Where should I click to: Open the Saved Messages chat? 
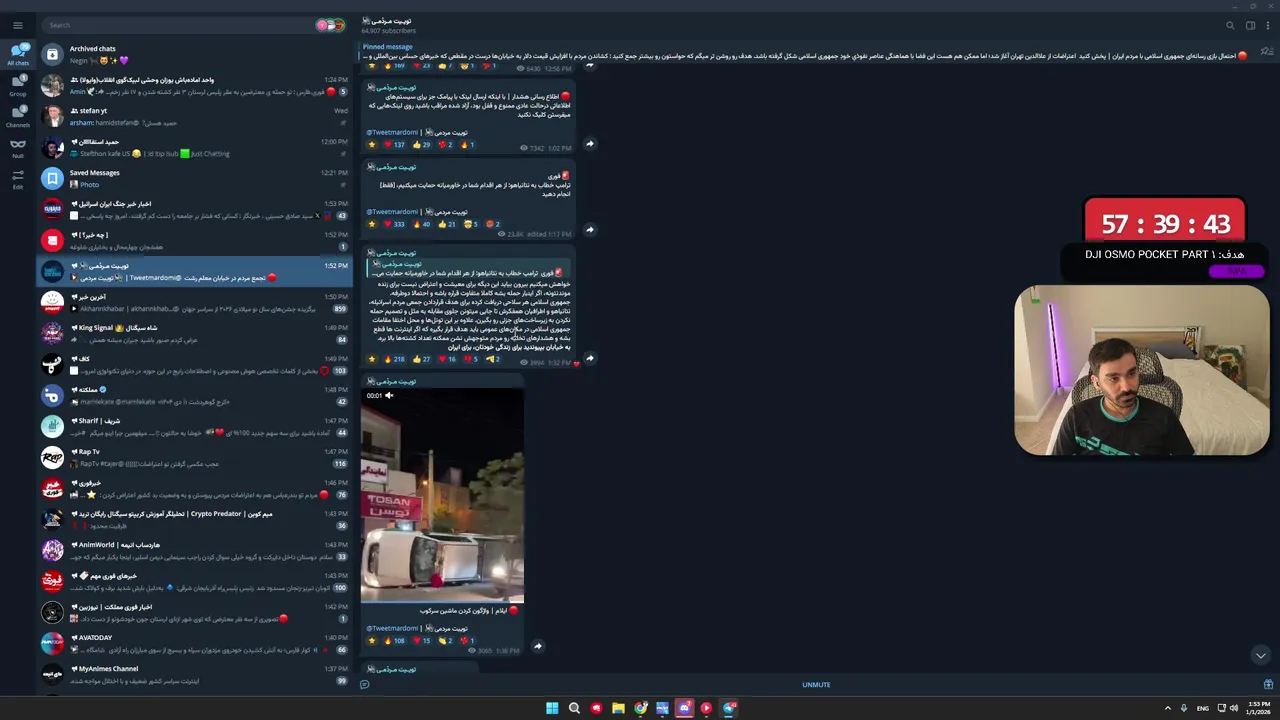(x=195, y=178)
